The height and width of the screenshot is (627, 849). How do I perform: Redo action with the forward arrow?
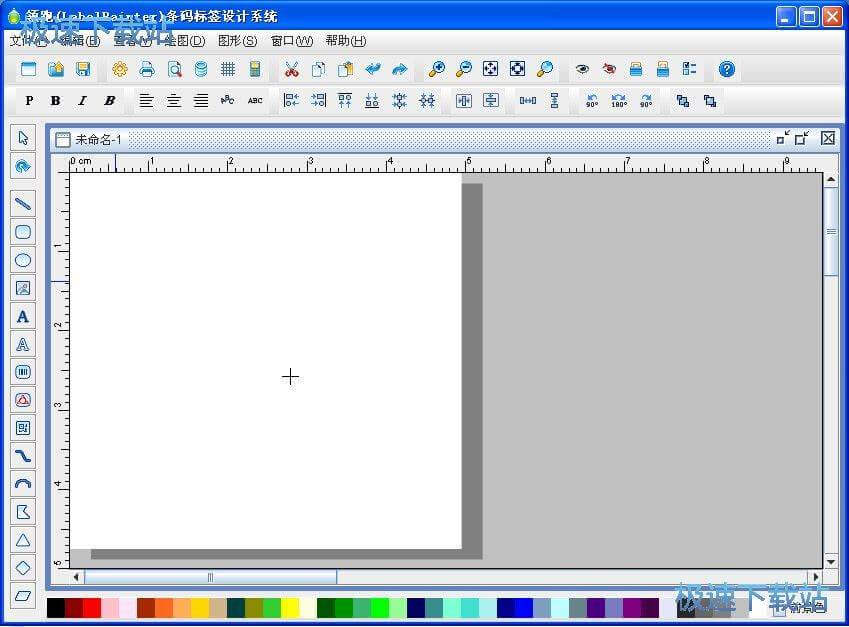[x=400, y=69]
